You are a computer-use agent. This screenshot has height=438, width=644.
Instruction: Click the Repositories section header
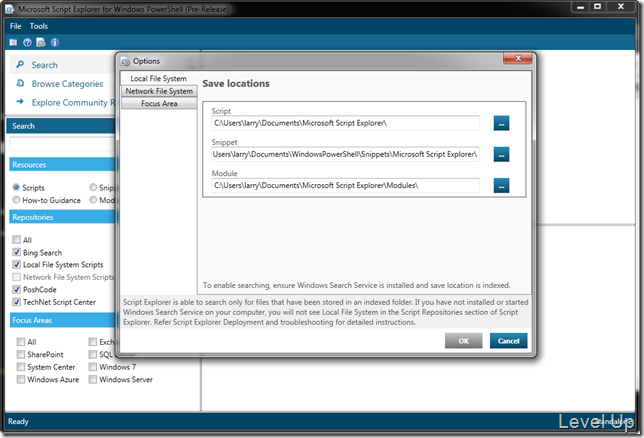click(62, 217)
